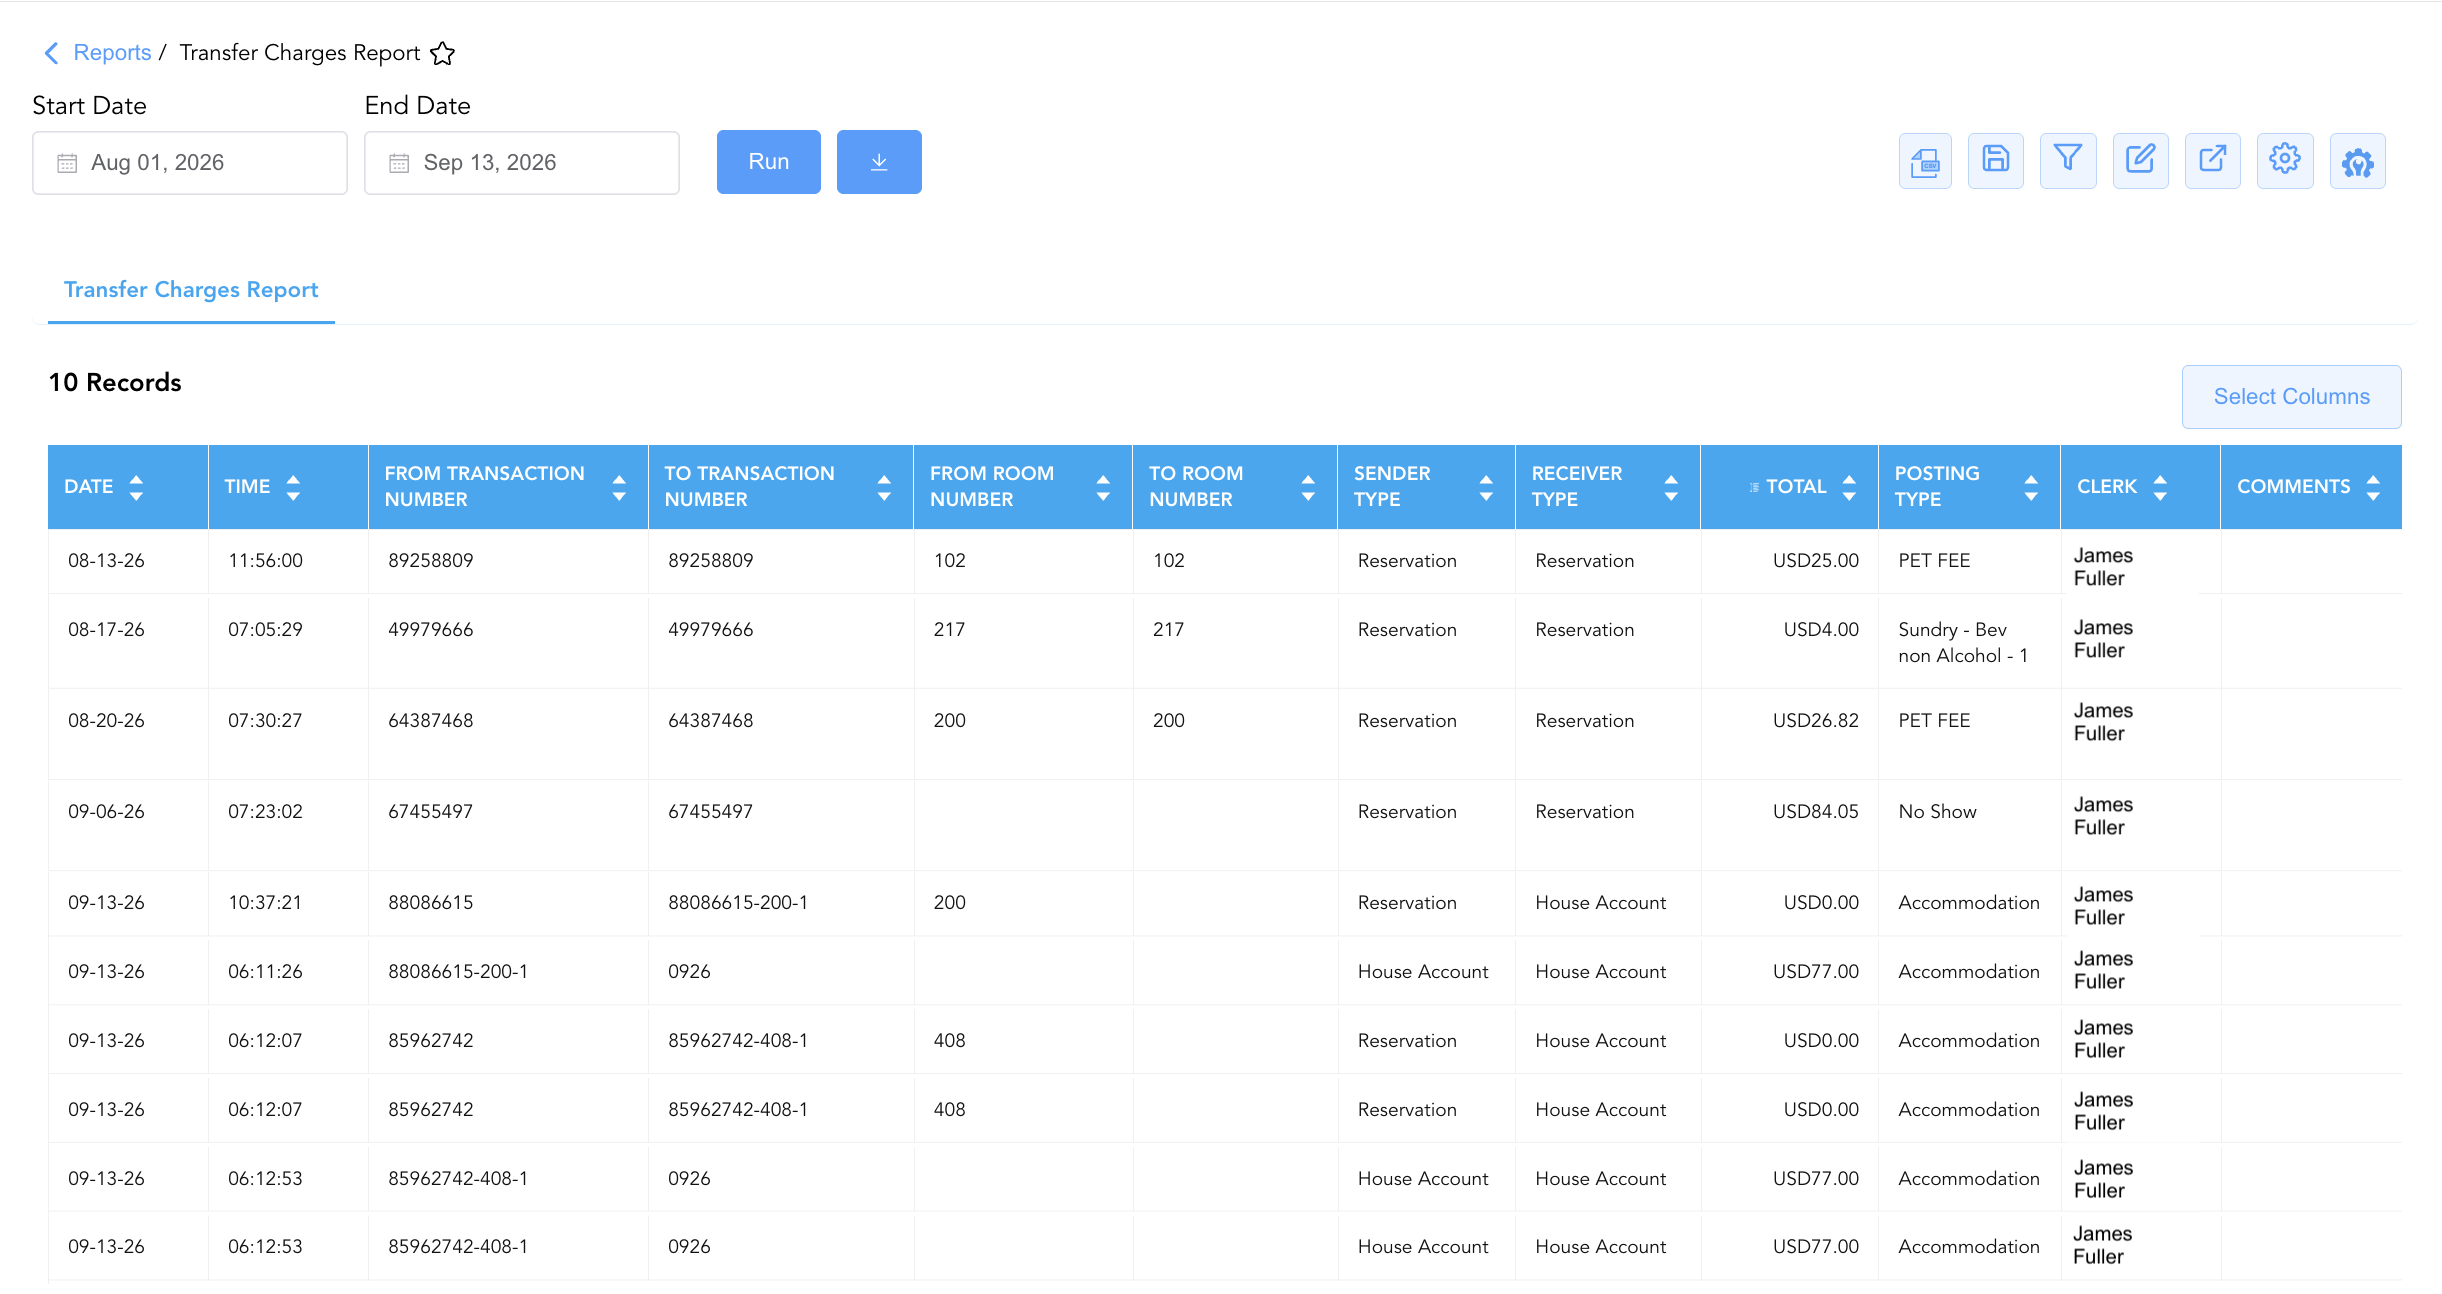2442x1294 pixels.
Task: Click the open-external arrow icon
Action: click(x=2213, y=161)
